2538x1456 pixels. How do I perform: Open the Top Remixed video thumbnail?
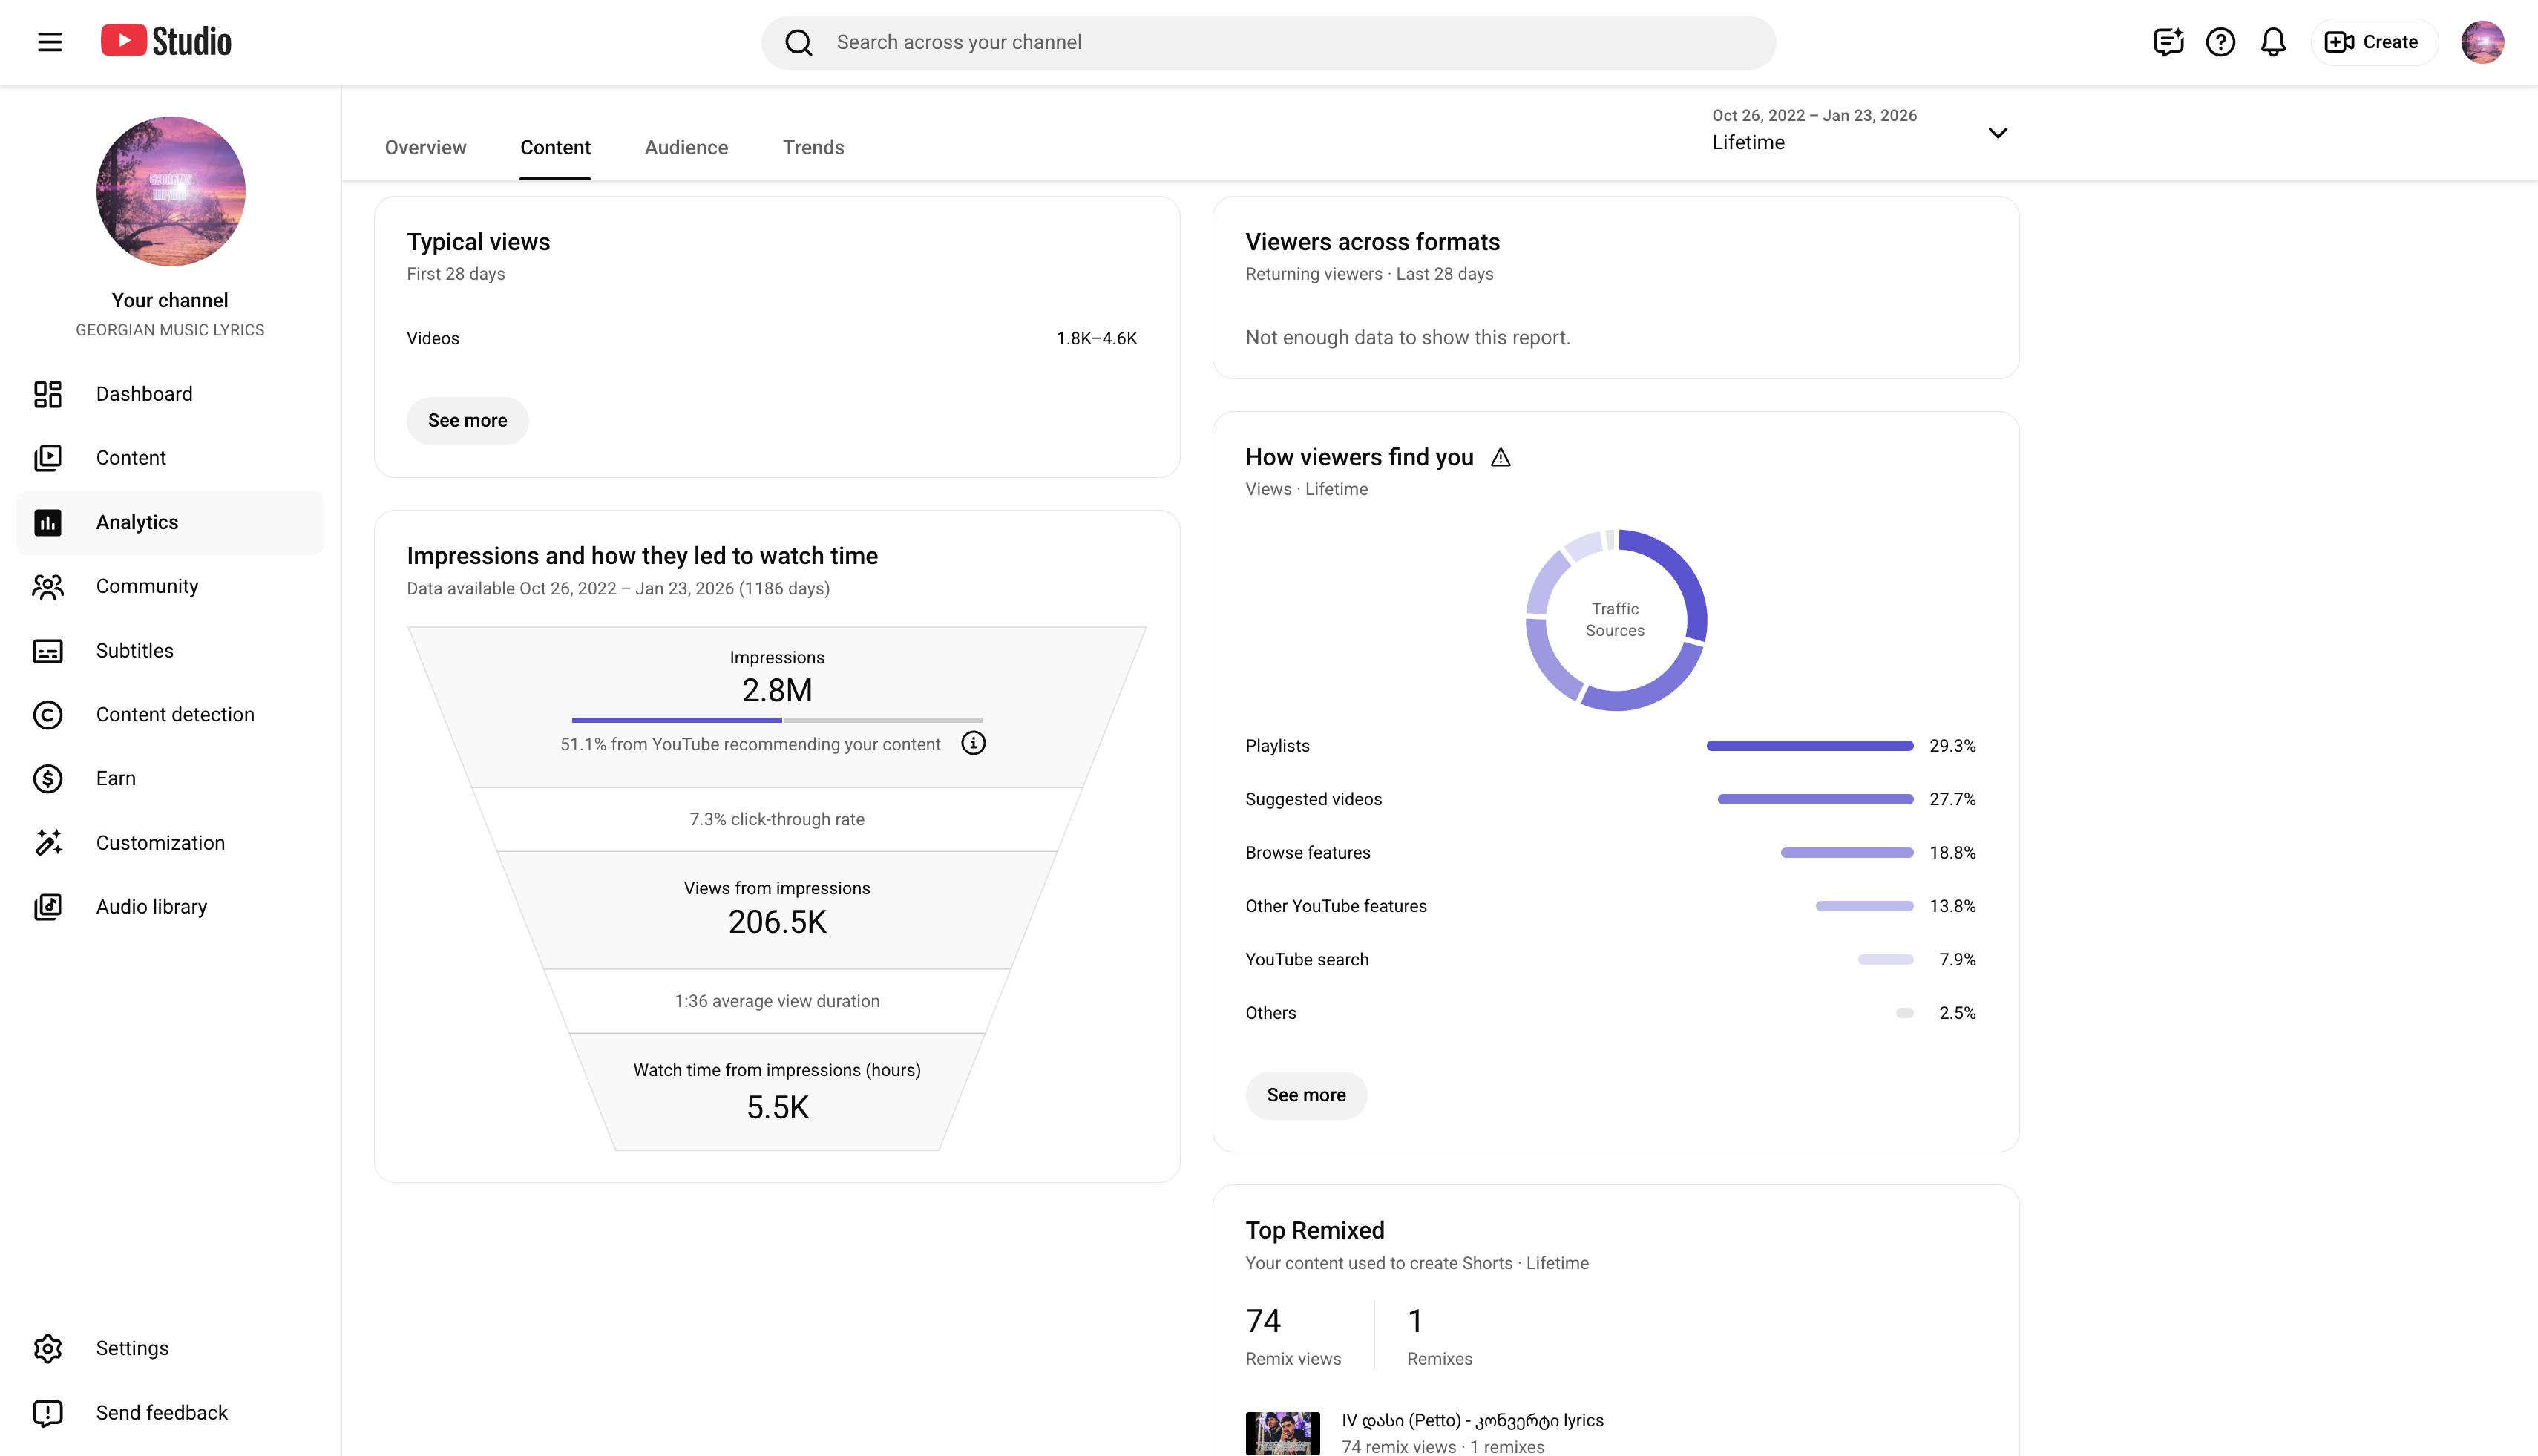pyautogui.click(x=1282, y=1433)
